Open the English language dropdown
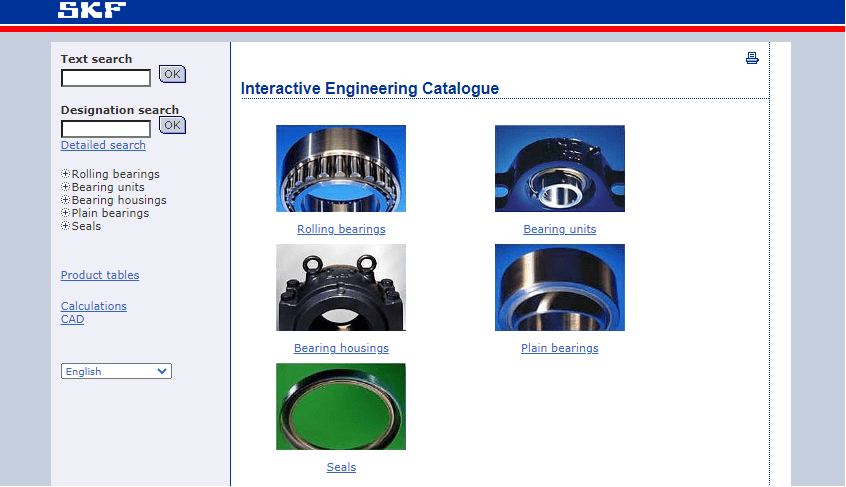 [116, 371]
